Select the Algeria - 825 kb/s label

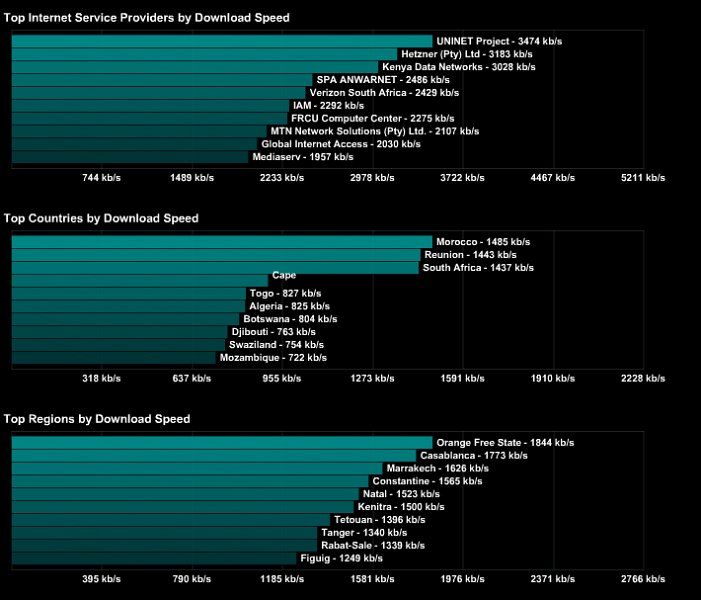[x=289, y=306]
